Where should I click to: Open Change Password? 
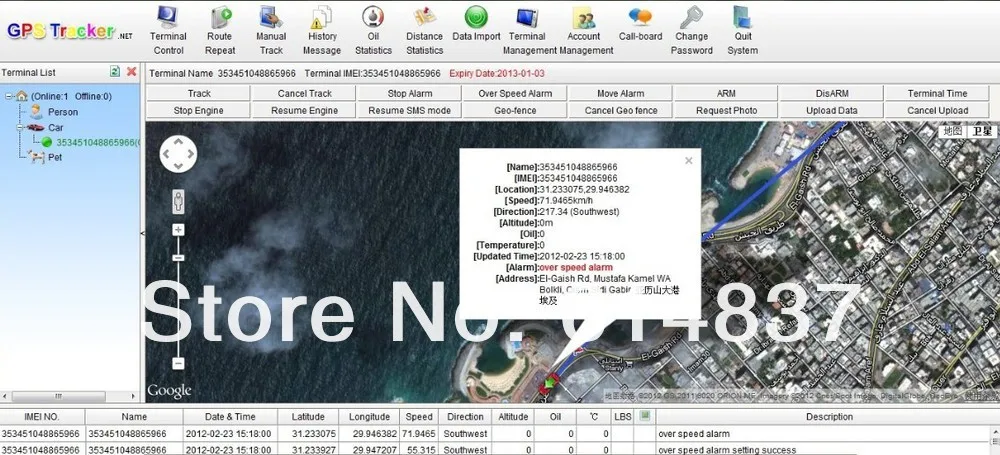click(691, 30)
